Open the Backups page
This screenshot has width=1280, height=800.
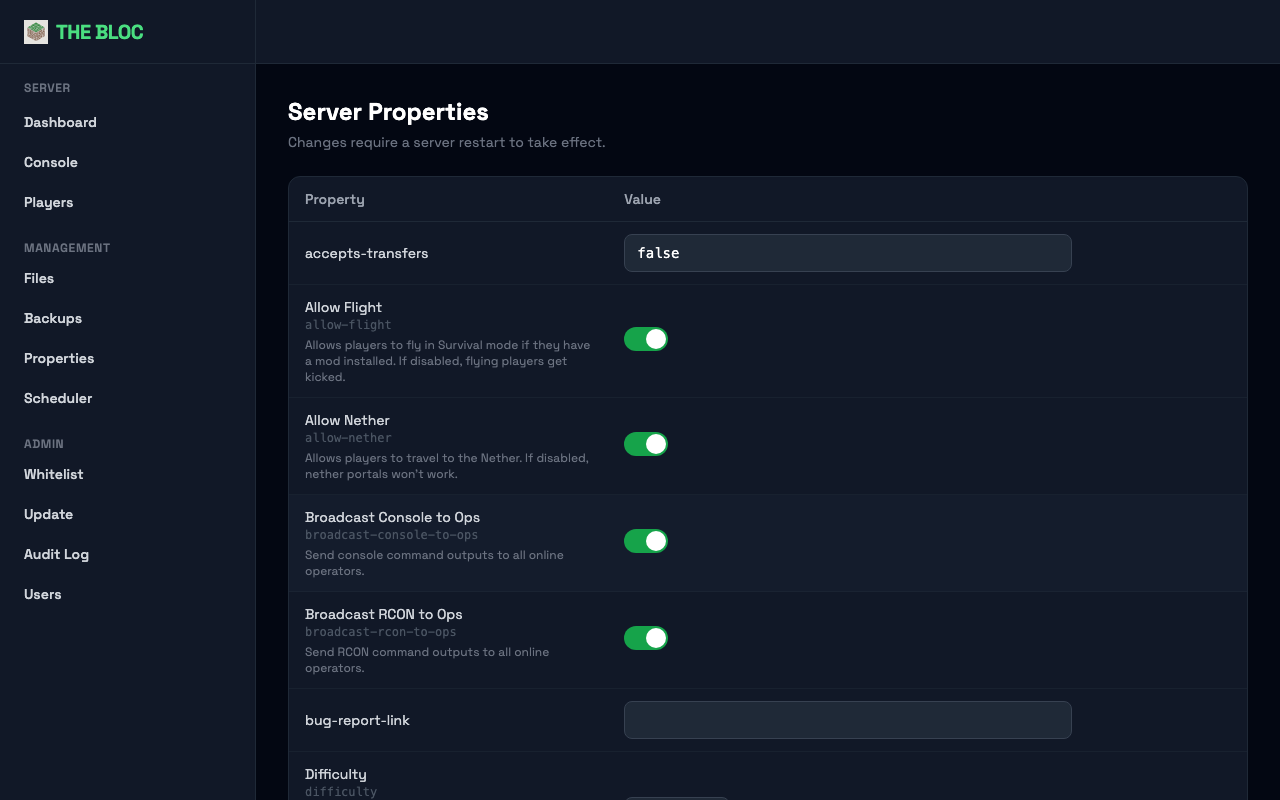(x=52, y=318)
